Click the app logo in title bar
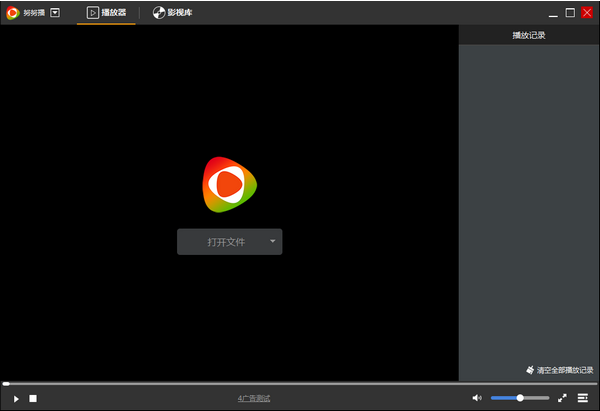 (x=13, y=13)
